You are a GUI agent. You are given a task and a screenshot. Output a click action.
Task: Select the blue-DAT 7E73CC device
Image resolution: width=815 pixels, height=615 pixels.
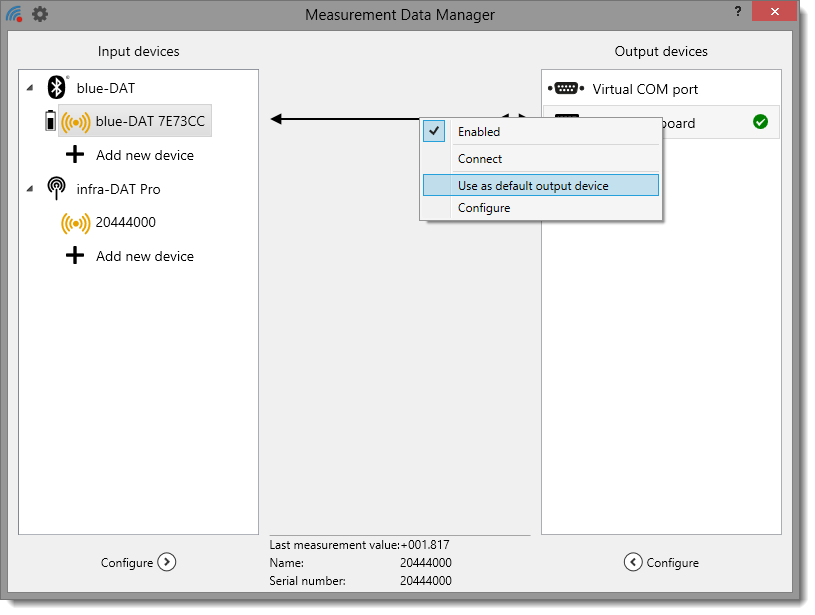point(150,122)
